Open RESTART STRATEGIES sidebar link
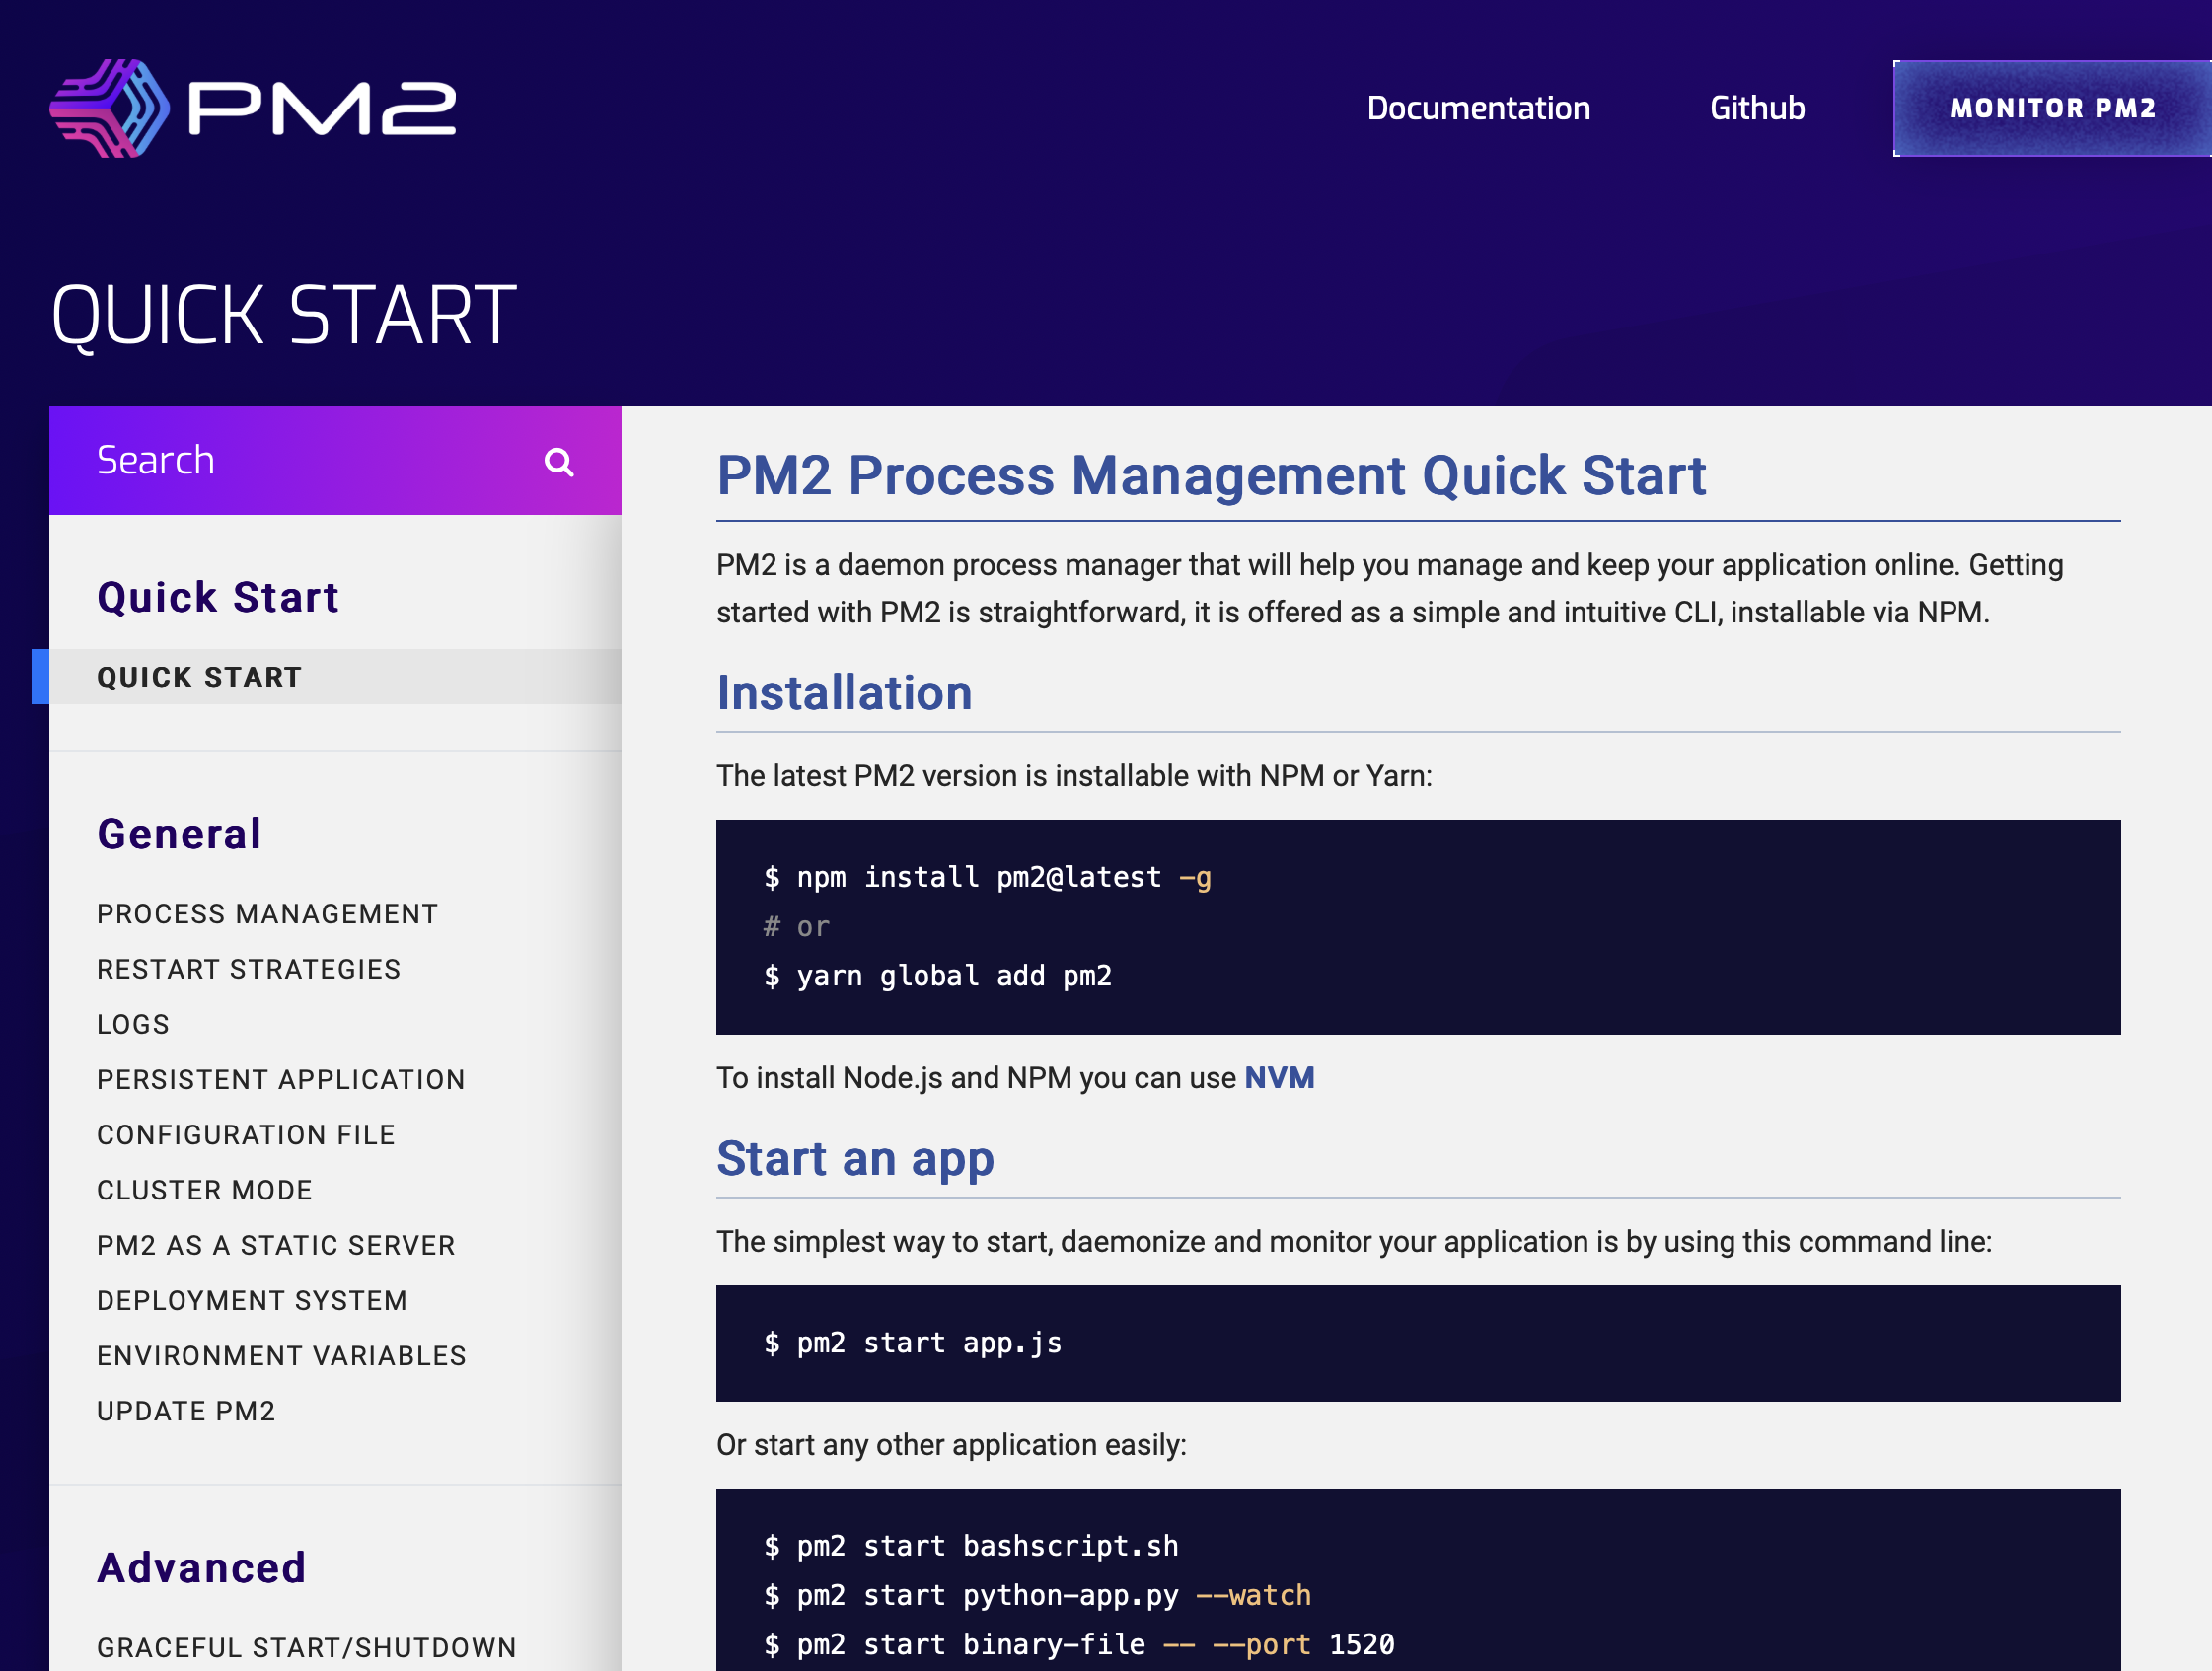The width and height of the screenshot is (2212, 1671). (x=249, y=969)
